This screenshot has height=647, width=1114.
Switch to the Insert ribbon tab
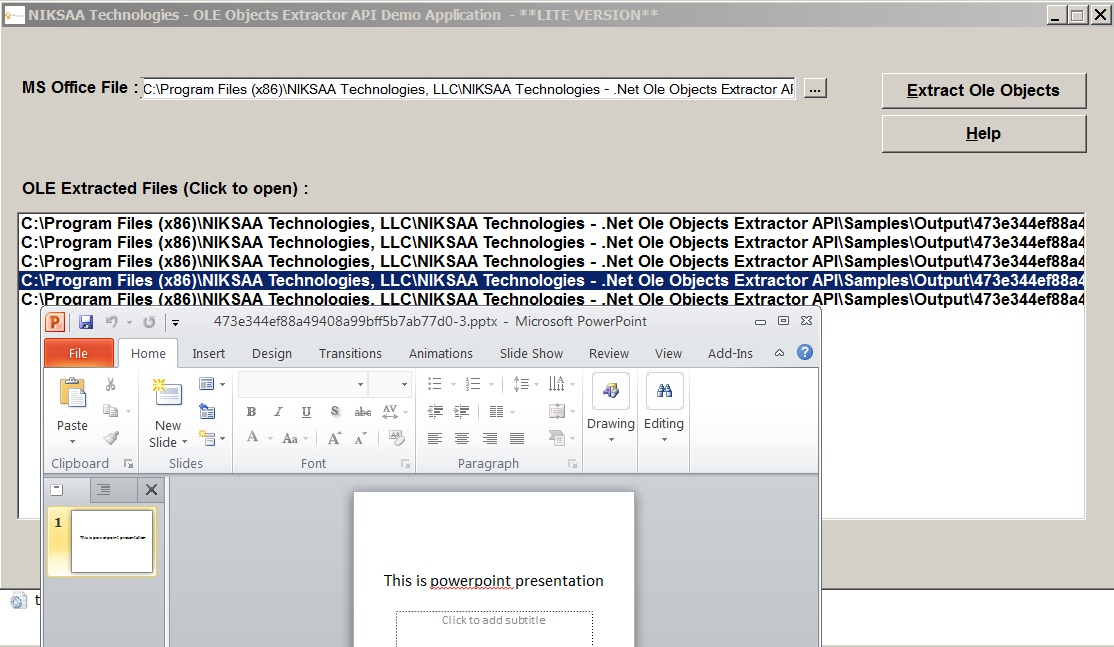coord(208,353)
